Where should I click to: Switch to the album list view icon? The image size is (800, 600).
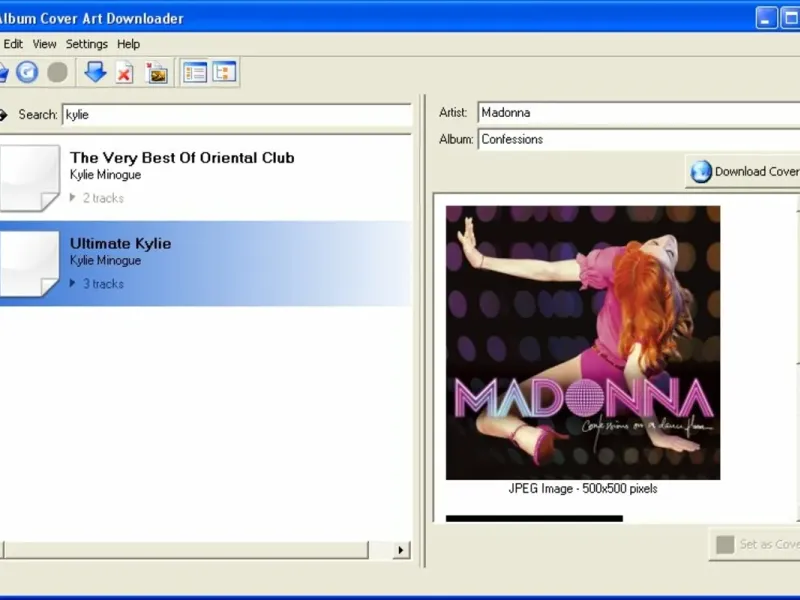coord(195,72)
